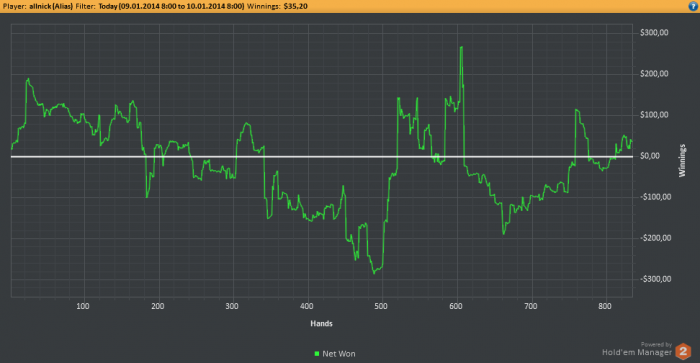This screenshot has height=363, width=700.
Task: Click the 700 hands x-axis label
Action: click(530, 306)
